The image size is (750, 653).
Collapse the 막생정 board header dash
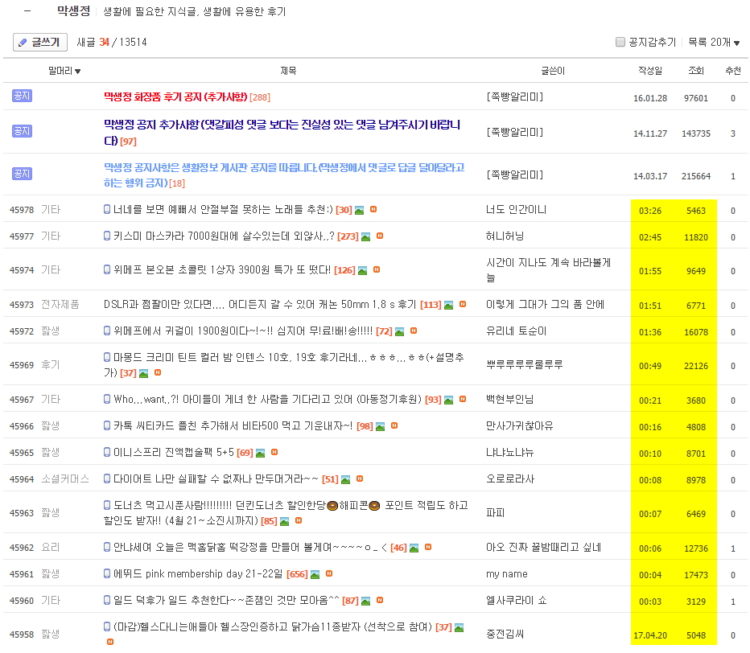pyautogui.click(x=27, y=11)
